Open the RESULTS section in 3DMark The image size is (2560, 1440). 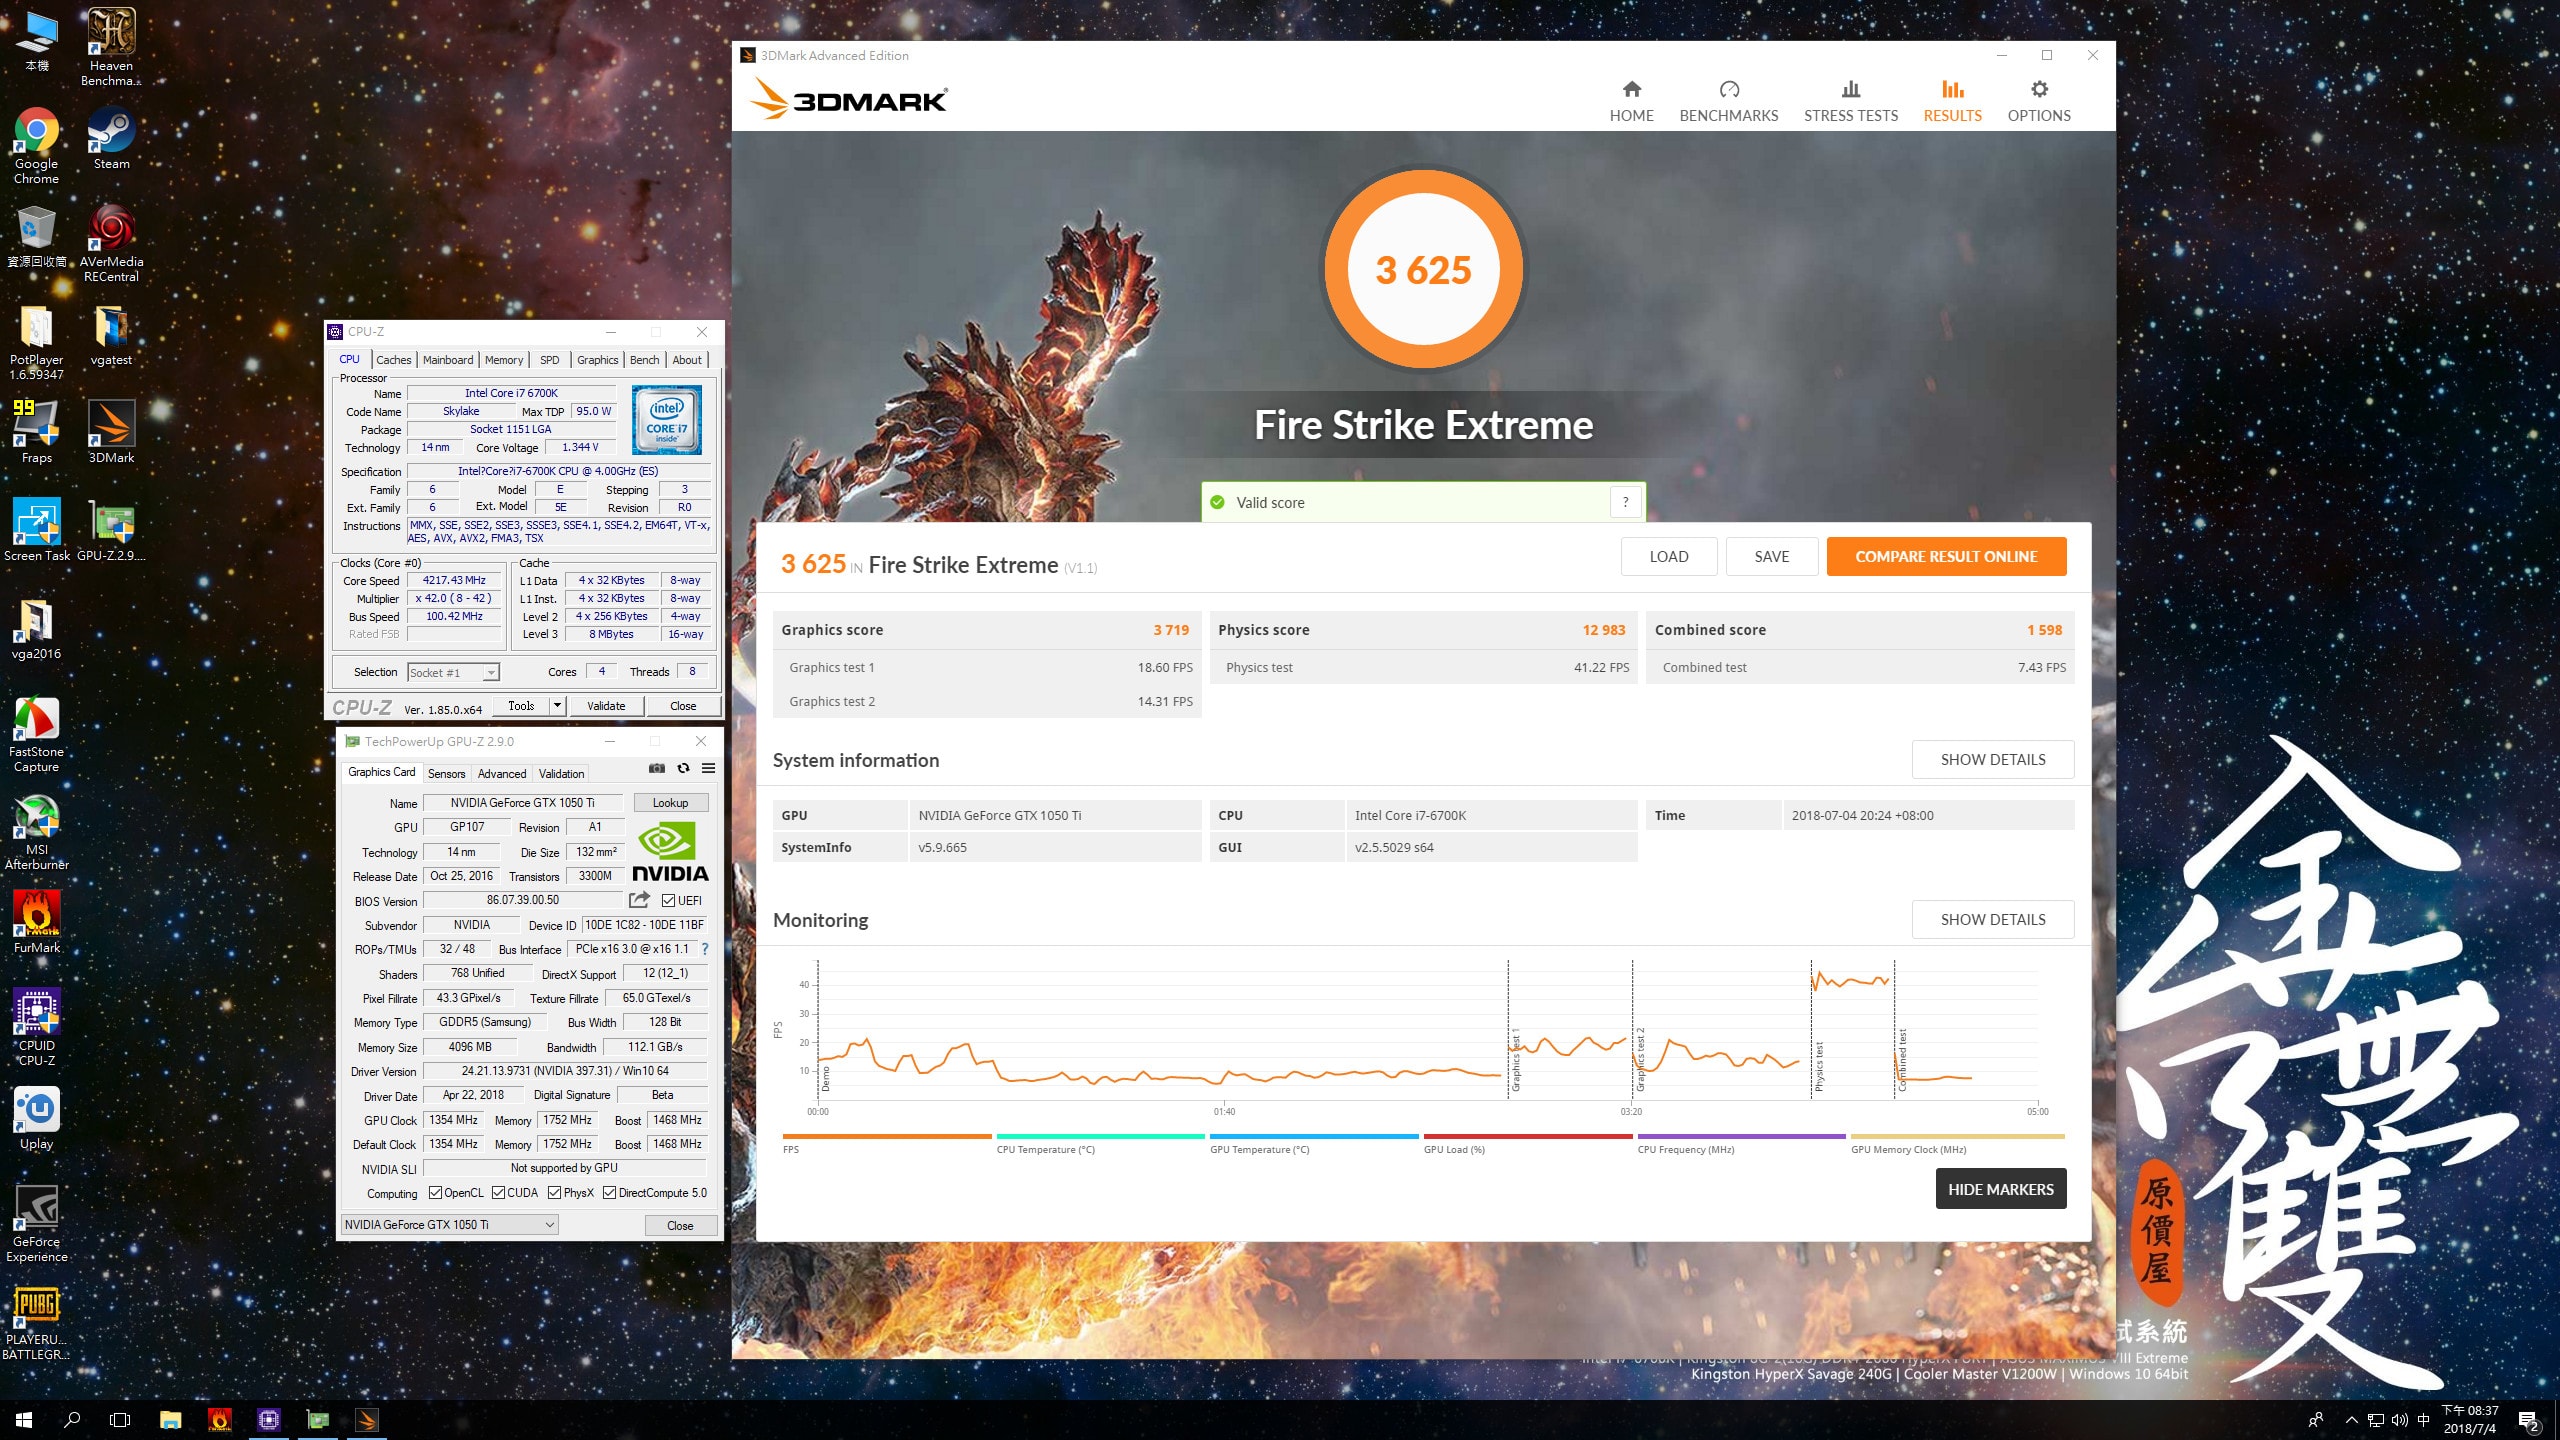(x=1952, y=101)
